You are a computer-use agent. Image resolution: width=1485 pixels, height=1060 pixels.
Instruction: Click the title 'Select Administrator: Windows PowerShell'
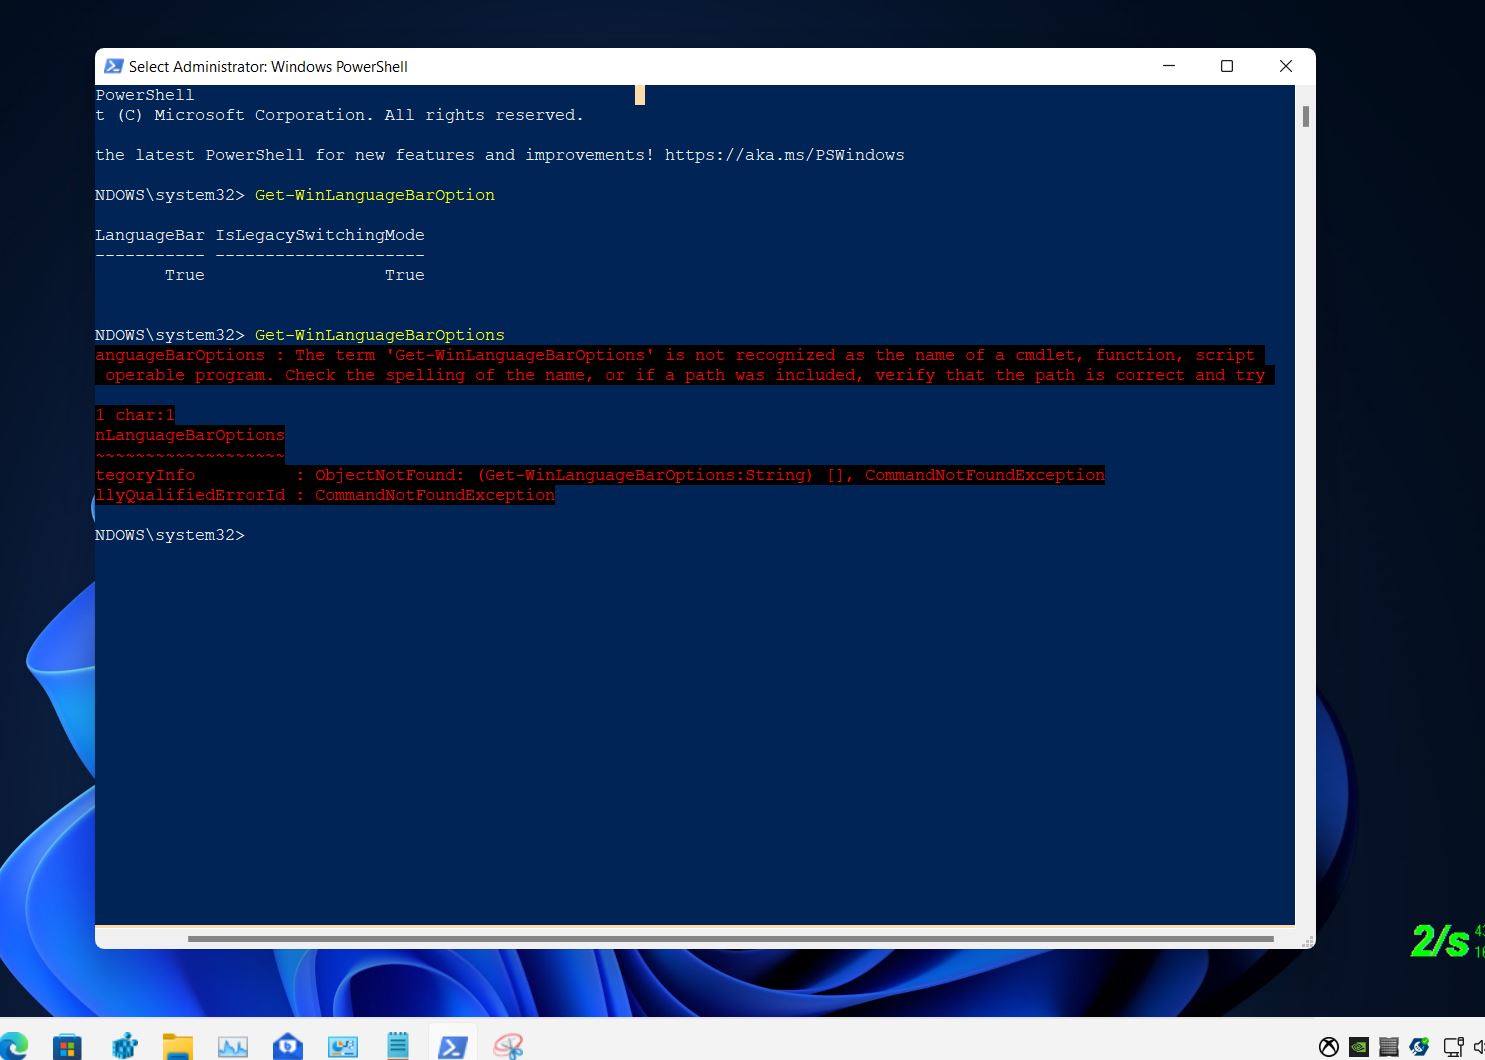(268, 67)
